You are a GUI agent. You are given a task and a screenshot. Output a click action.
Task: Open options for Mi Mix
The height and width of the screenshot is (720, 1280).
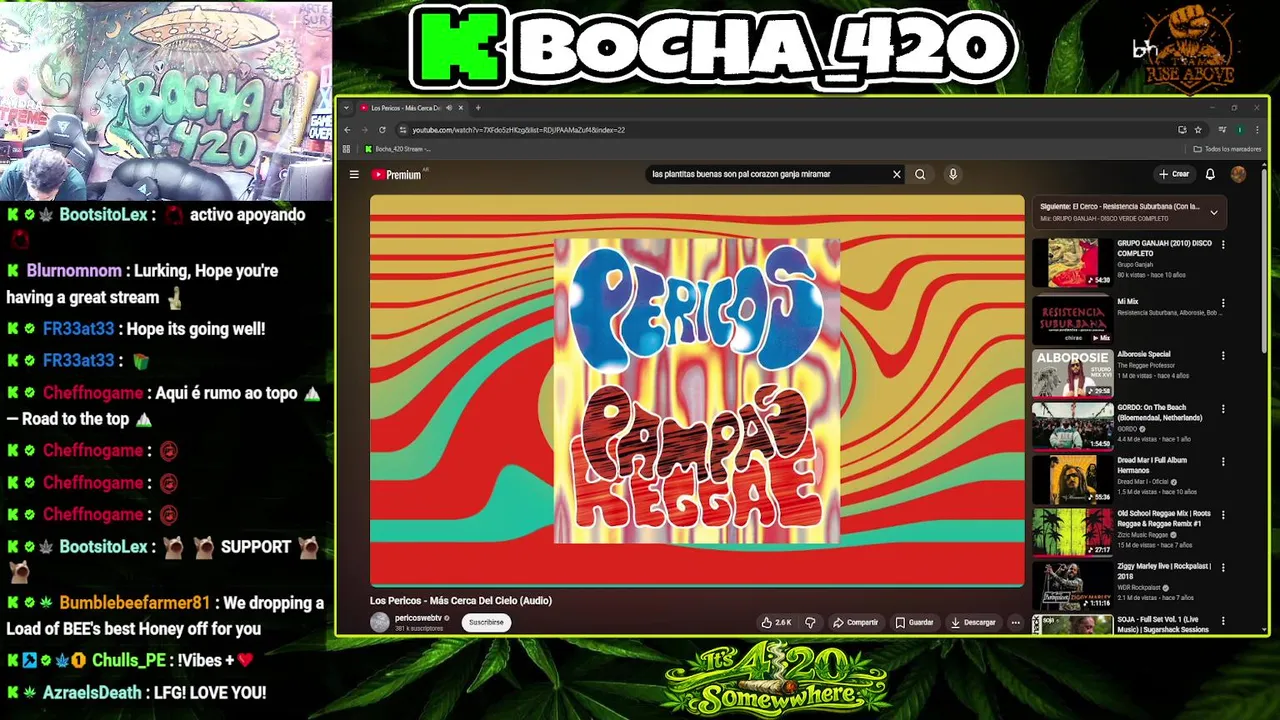pos(1223,303)
